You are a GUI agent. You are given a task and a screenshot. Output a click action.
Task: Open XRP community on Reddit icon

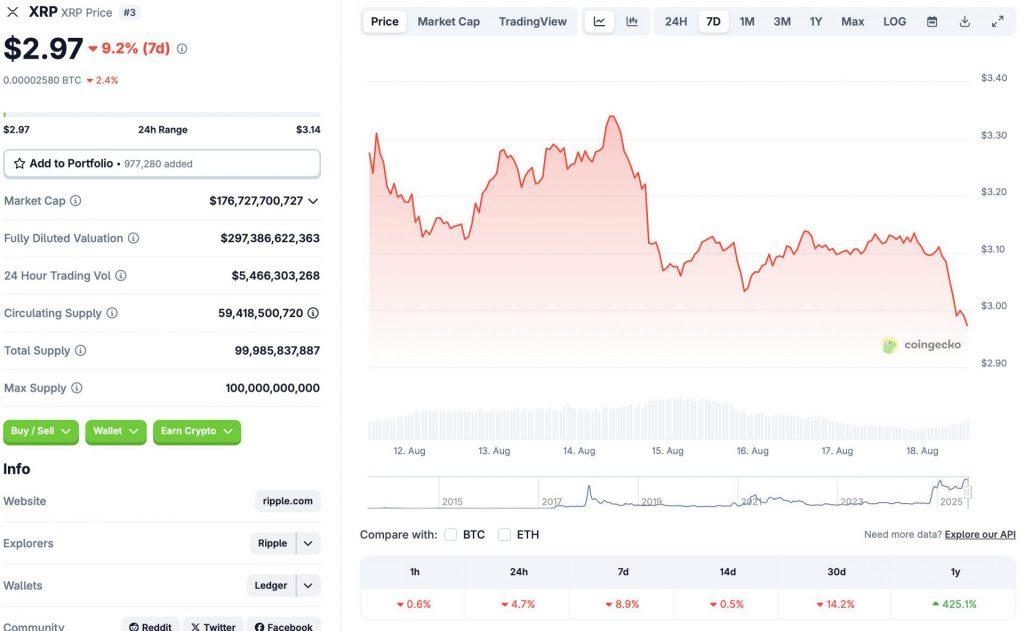[133, 626]
